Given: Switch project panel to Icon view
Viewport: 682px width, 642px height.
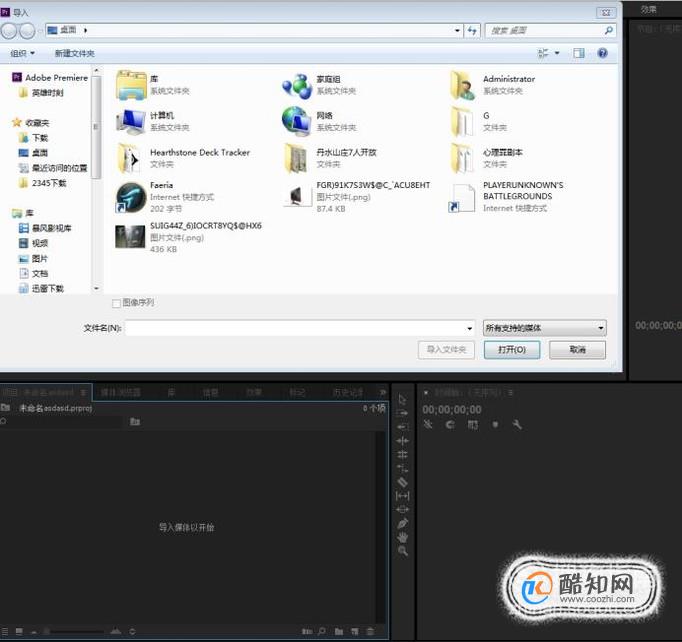Looking at the screenshot, I should (x=19, y=631).
